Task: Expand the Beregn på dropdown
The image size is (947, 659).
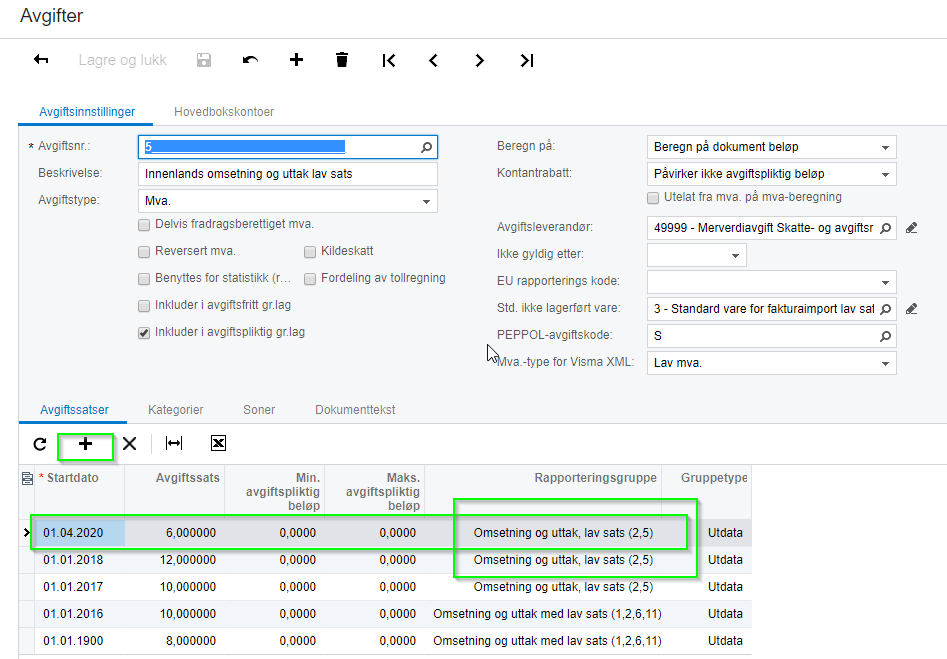Action: coord(885,147)
